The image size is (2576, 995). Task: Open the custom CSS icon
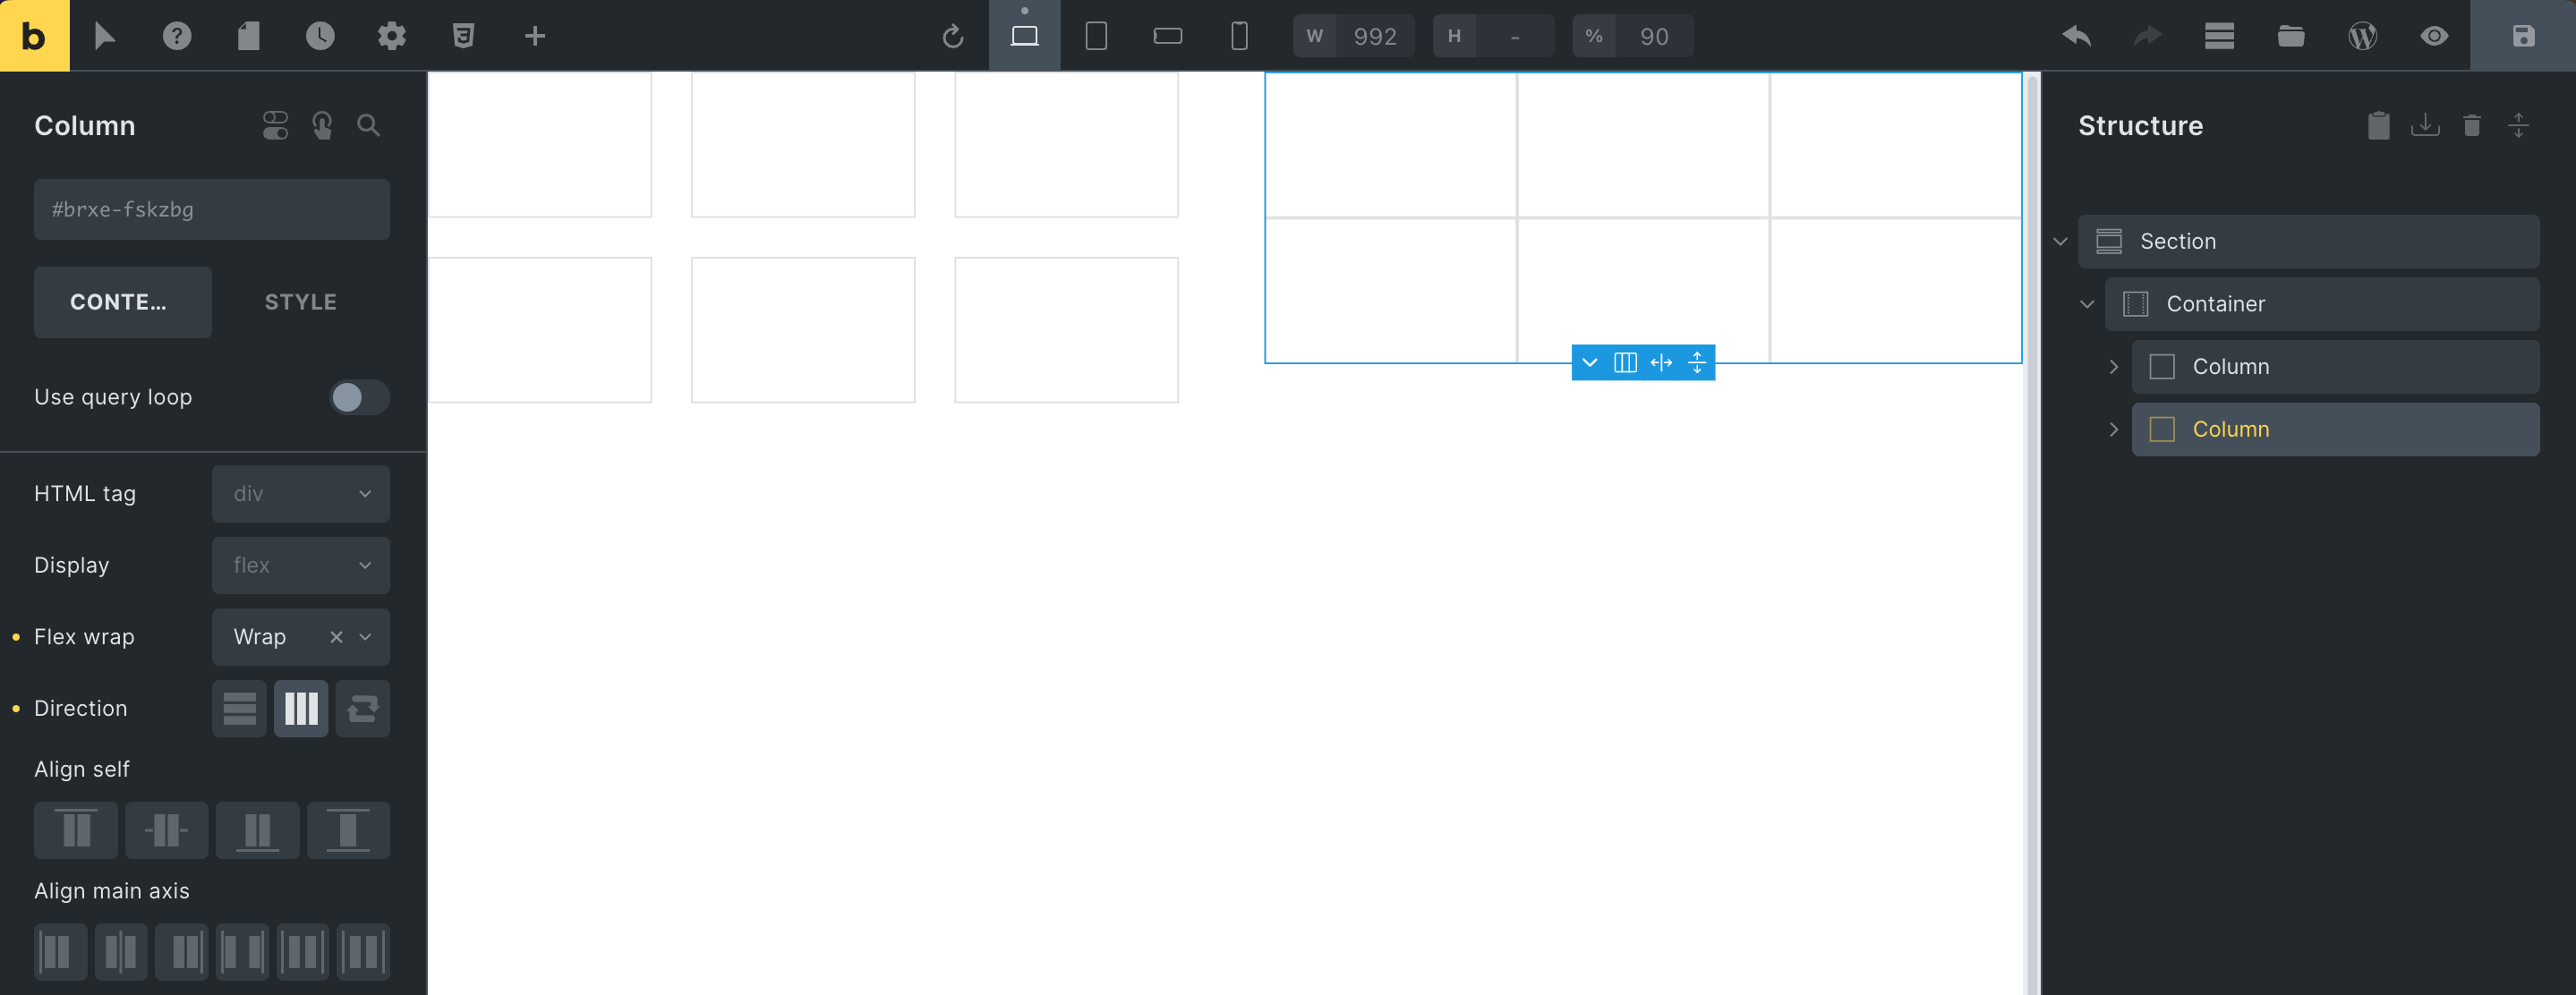(463, 36)
